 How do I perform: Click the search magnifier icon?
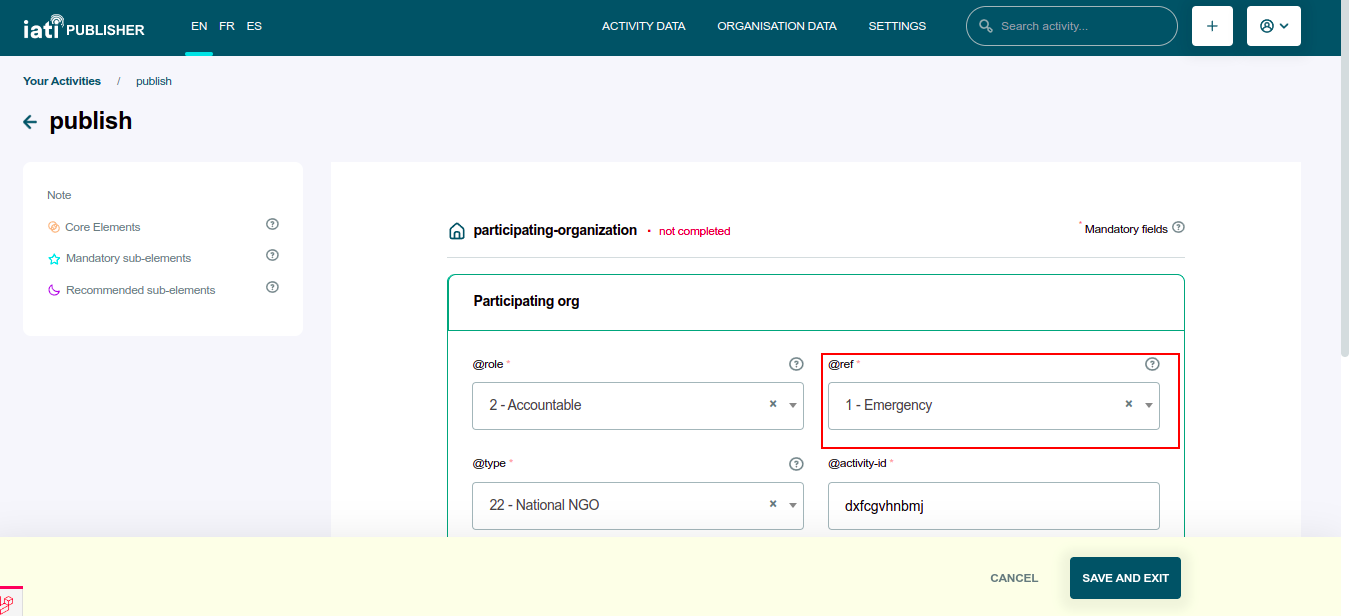[x=986, y=26]
